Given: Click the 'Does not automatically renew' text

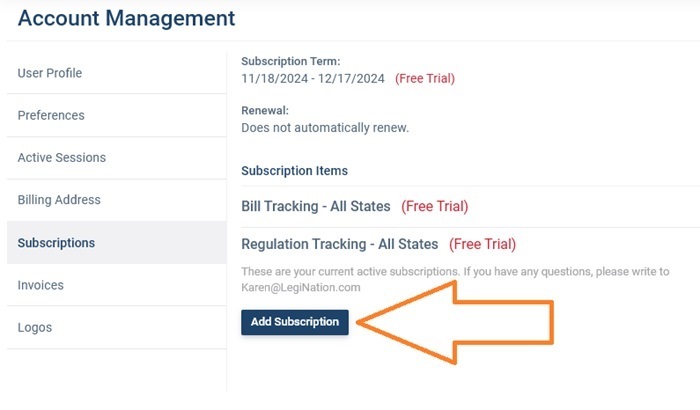Looking at the screenshot, I should 325,128.
